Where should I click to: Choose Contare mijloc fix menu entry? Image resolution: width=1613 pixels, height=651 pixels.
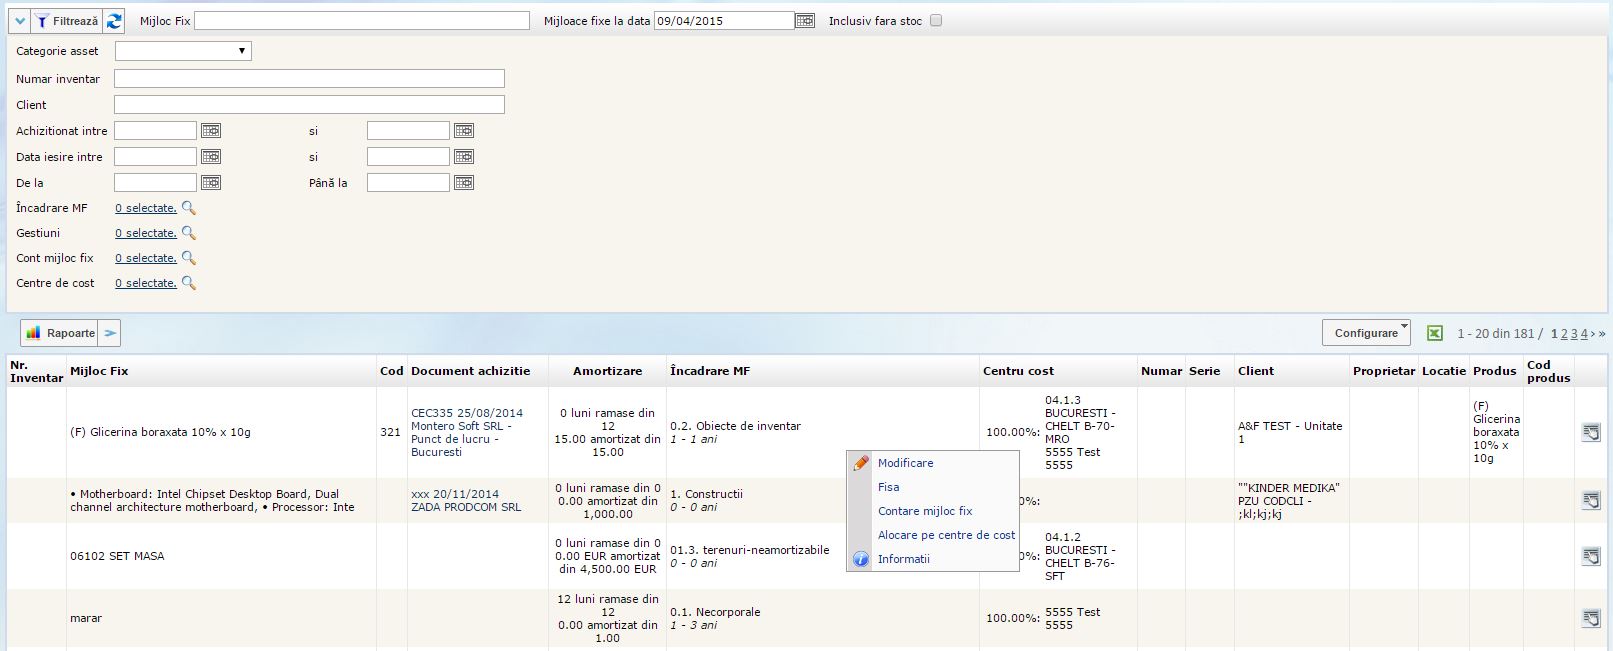point(924,511)
